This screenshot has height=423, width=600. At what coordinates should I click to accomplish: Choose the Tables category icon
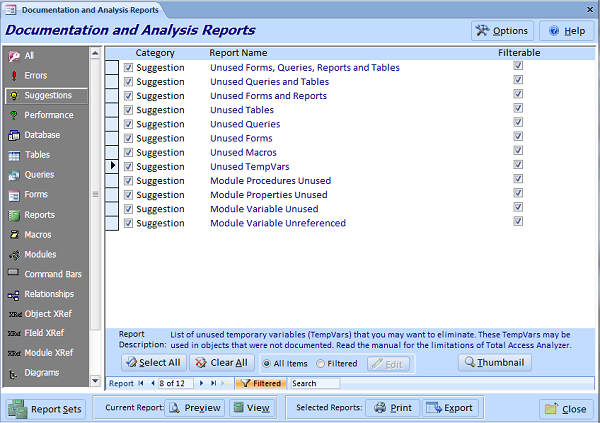14,155
